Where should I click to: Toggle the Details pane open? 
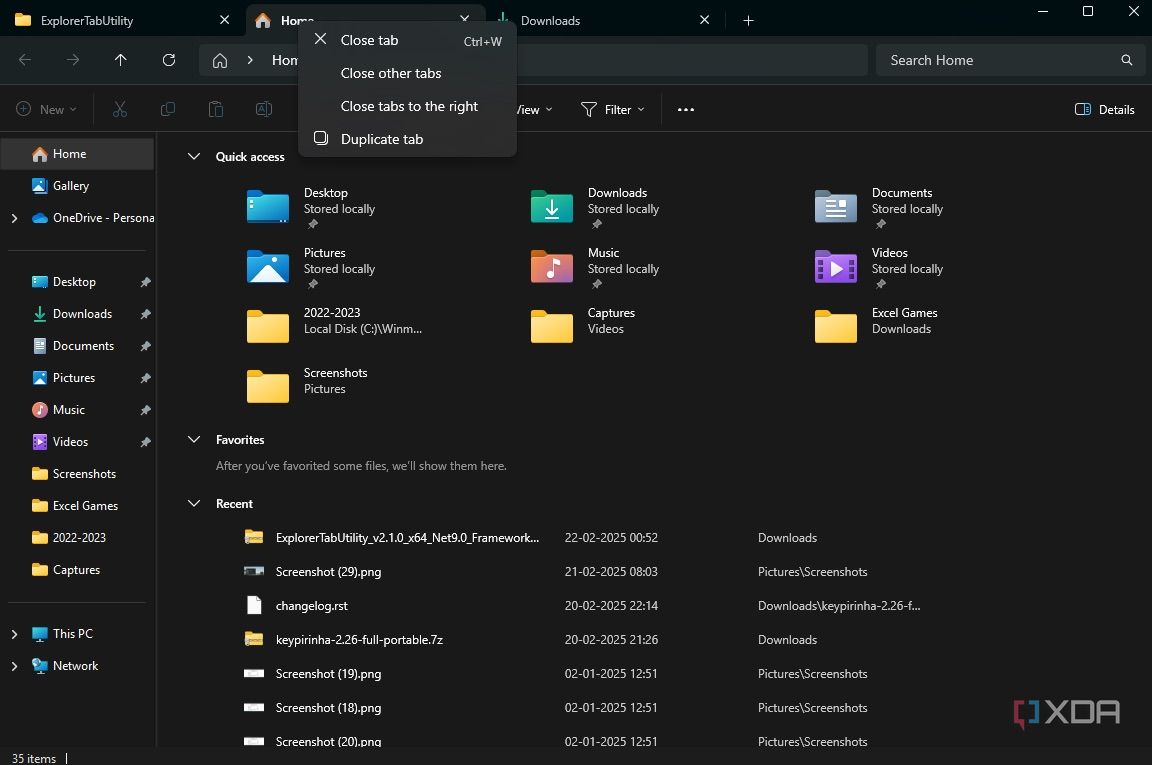pos(1104,109)
